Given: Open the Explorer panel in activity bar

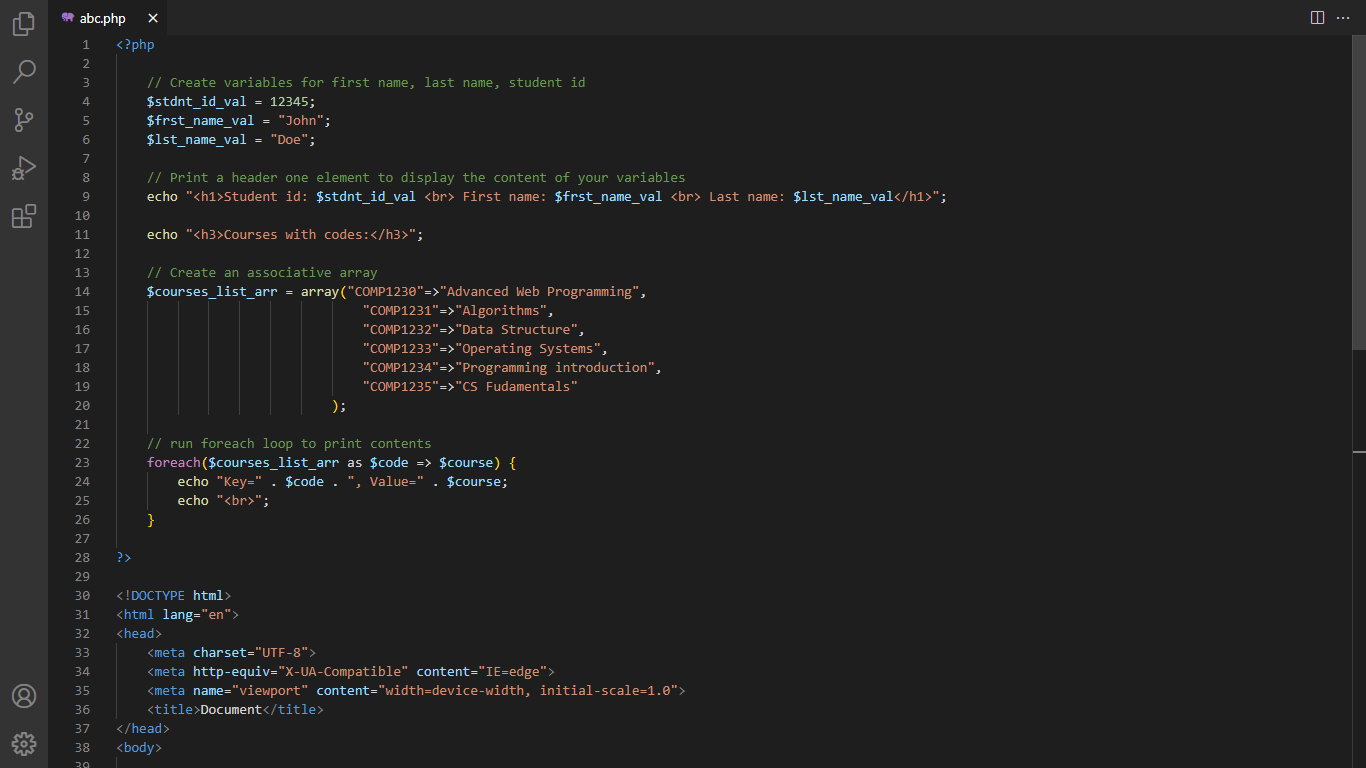Looking at the screenshot, I should [x=24, y=24].
